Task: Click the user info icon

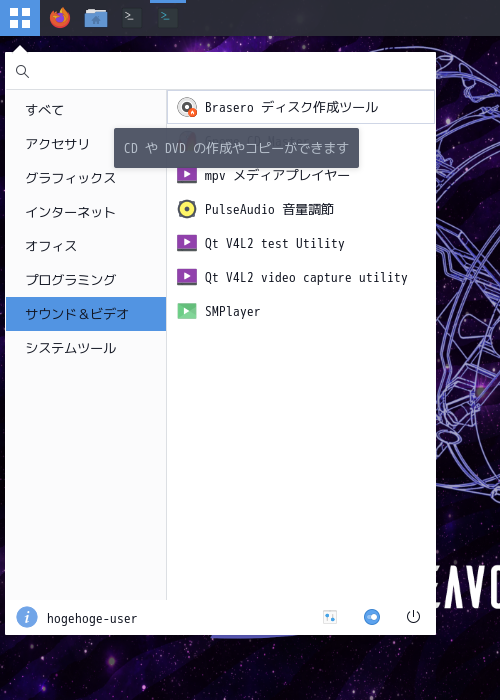Action: 27,617
